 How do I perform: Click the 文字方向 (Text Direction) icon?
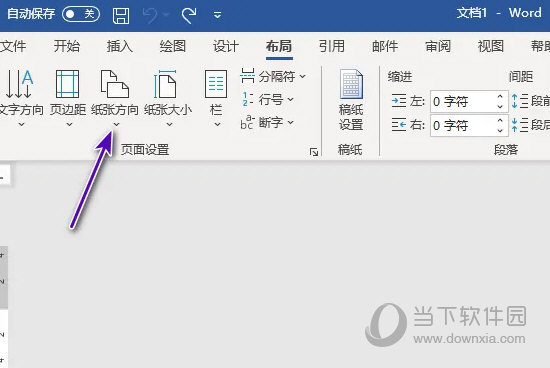click(x=20, y=83)
